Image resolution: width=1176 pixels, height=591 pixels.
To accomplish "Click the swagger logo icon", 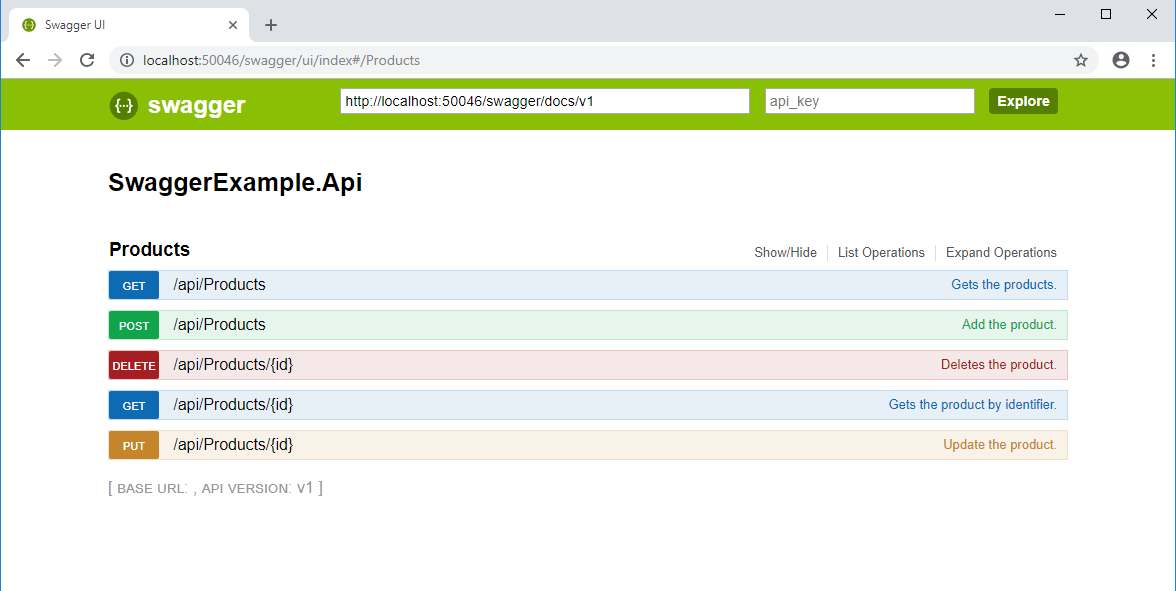I will [124, 106].
